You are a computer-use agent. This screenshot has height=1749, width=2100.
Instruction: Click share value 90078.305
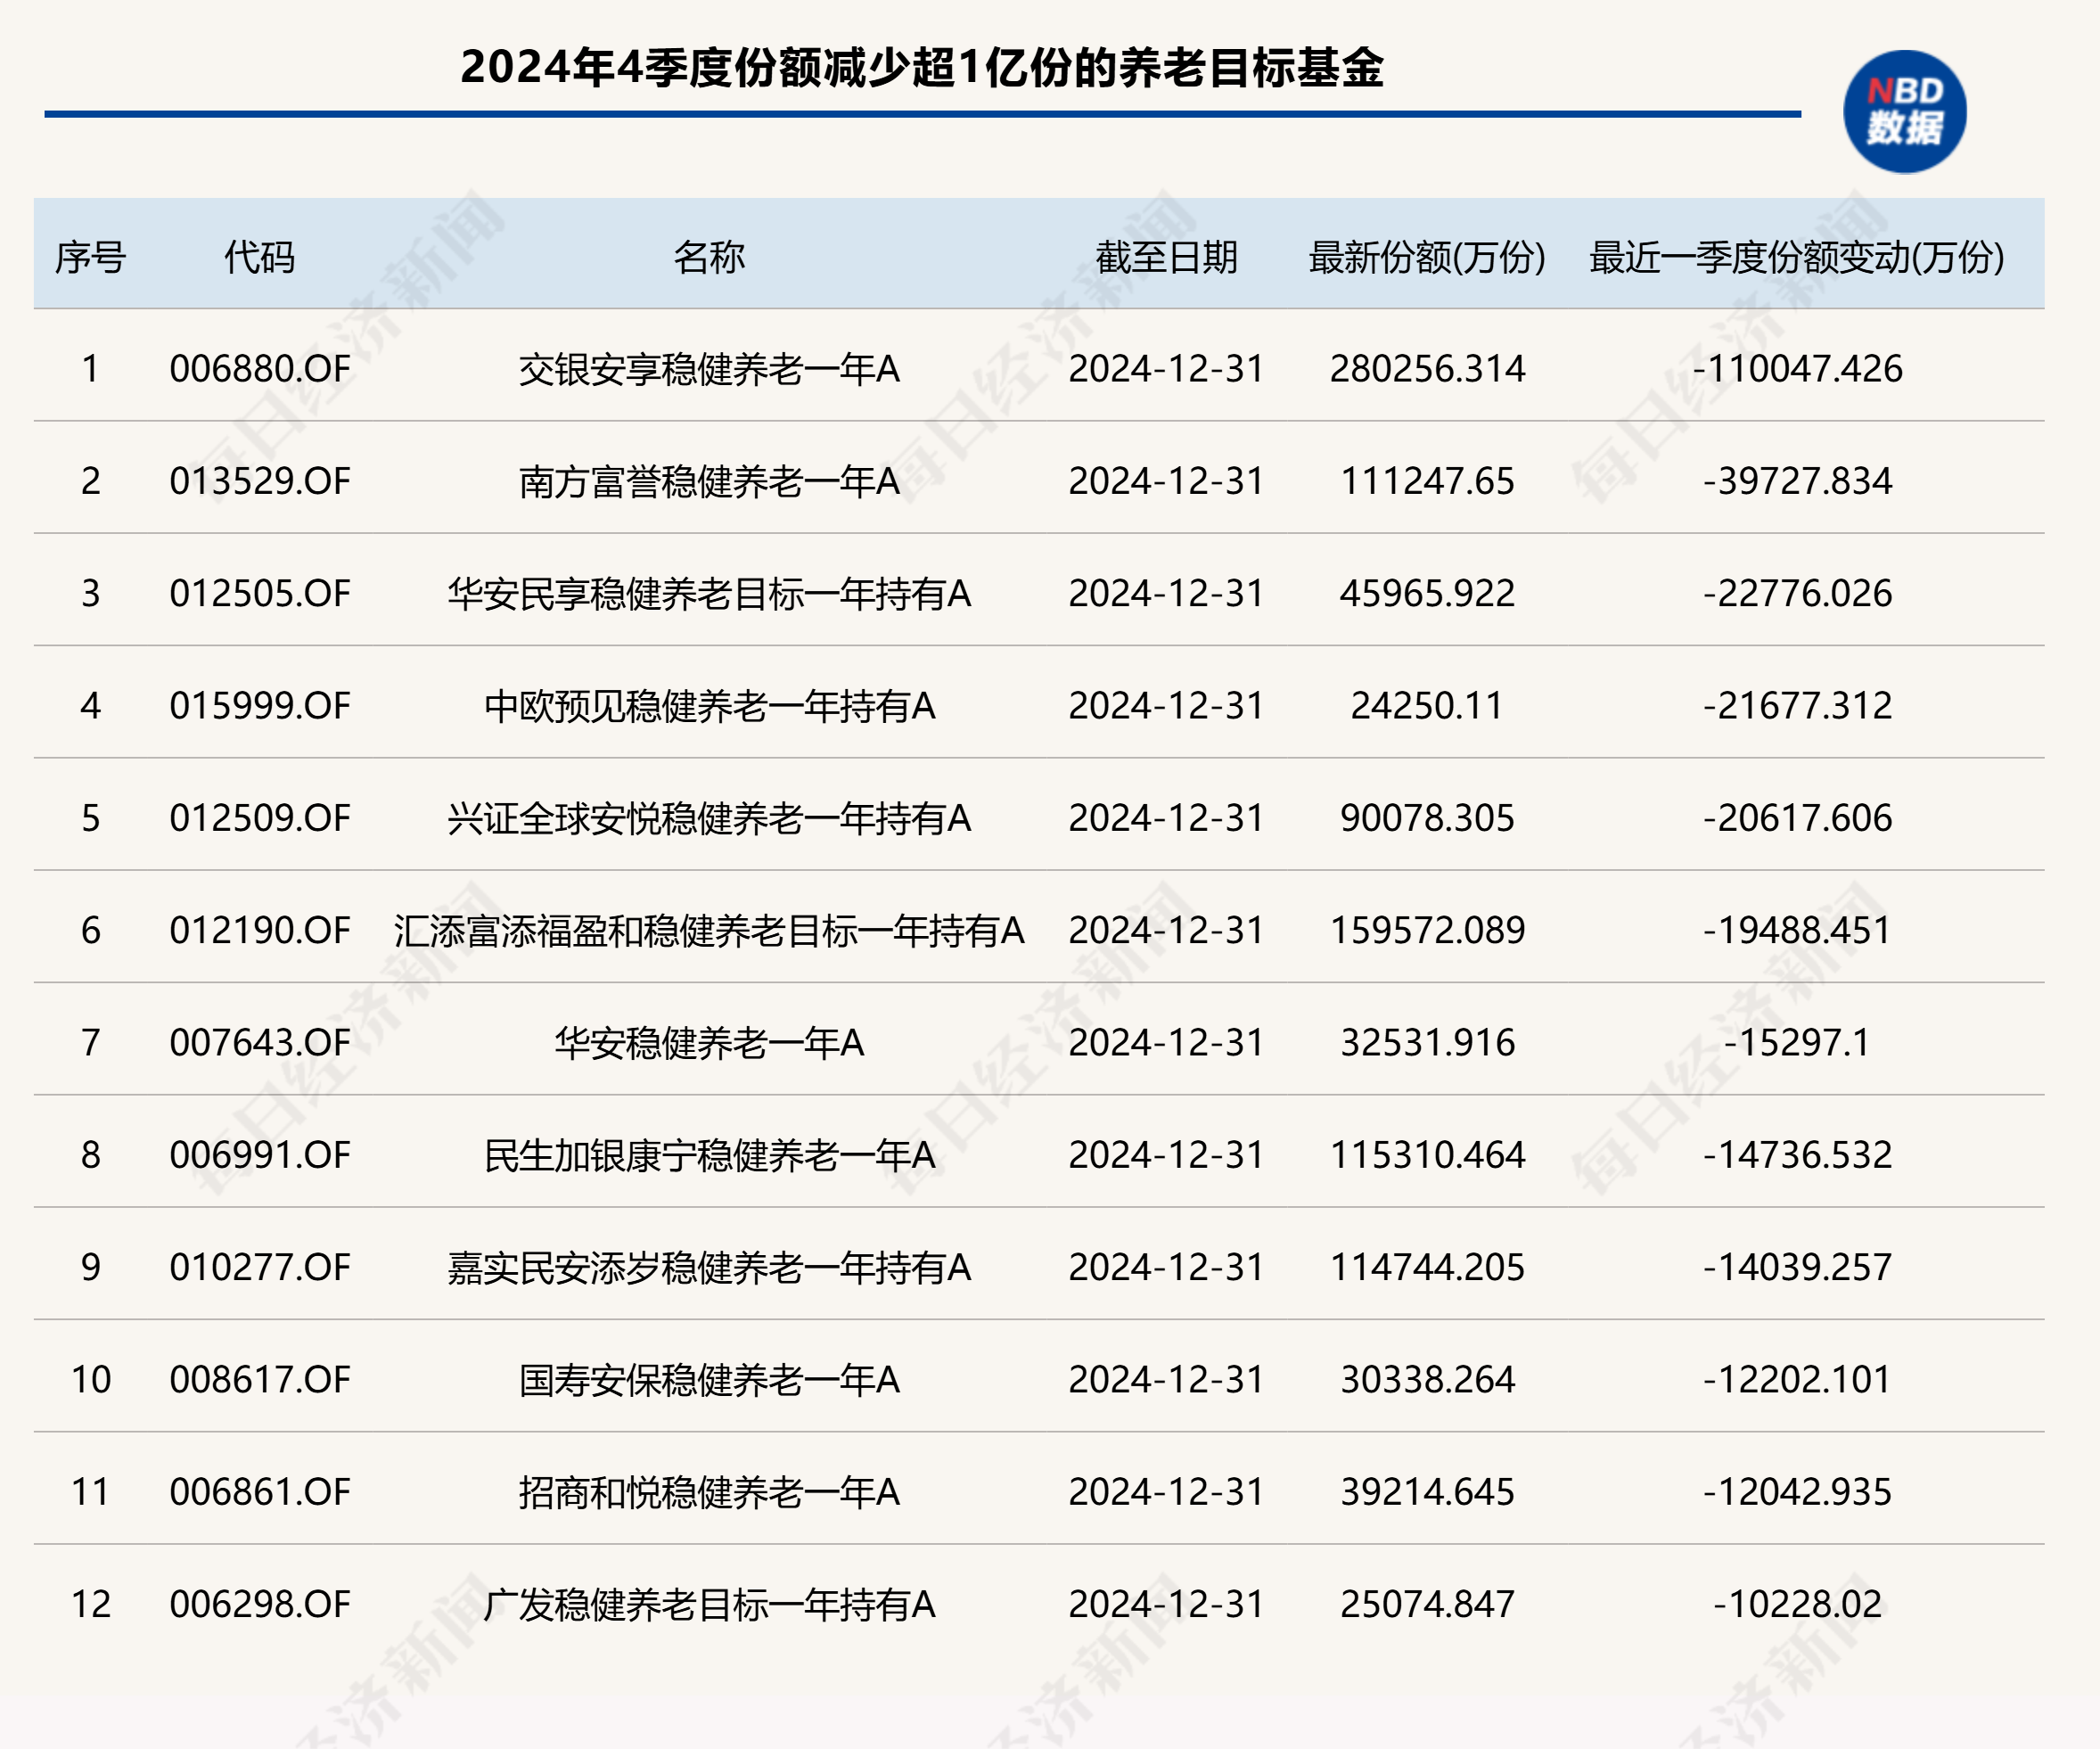[x=1427, y=818]
